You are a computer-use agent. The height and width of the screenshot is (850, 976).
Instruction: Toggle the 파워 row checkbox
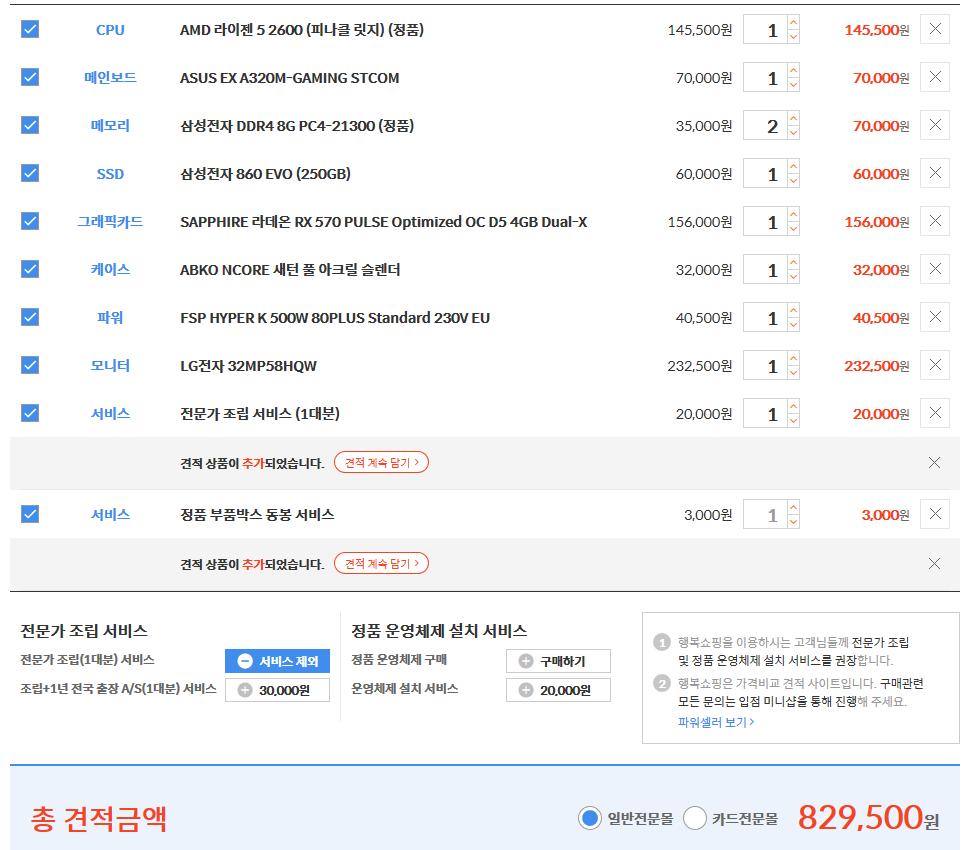coord(30,317)
